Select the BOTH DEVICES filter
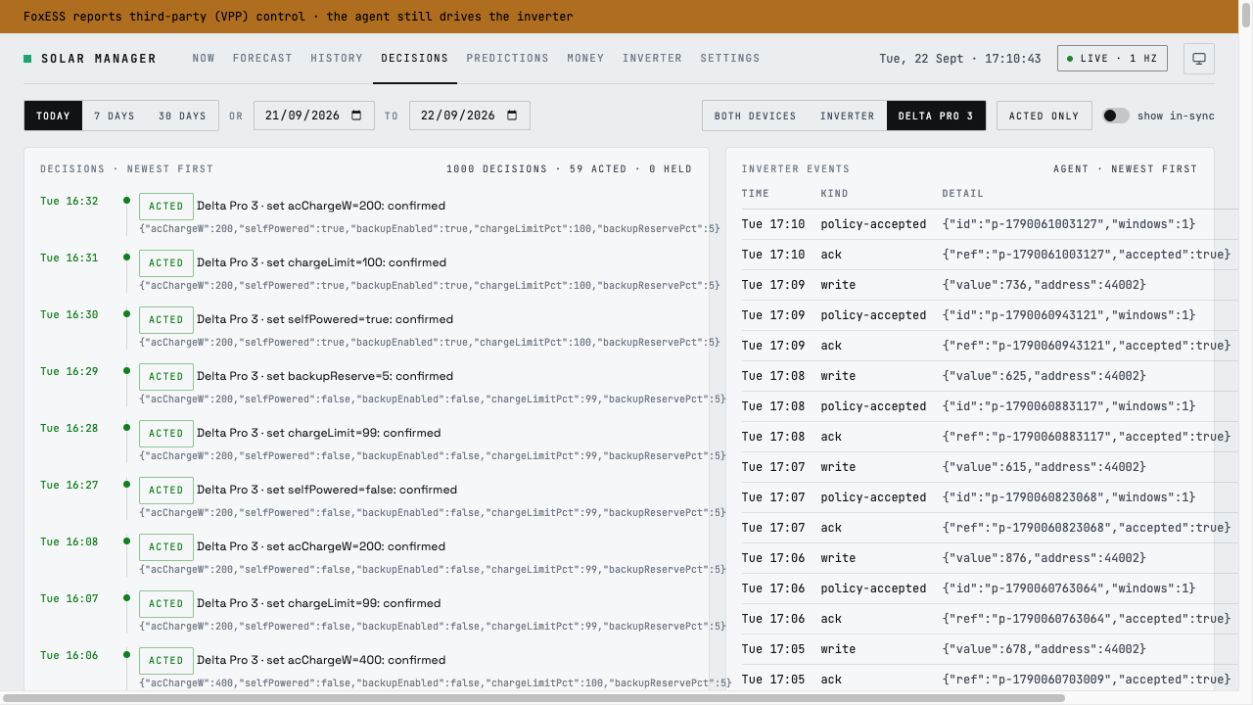 click(755, 116)
